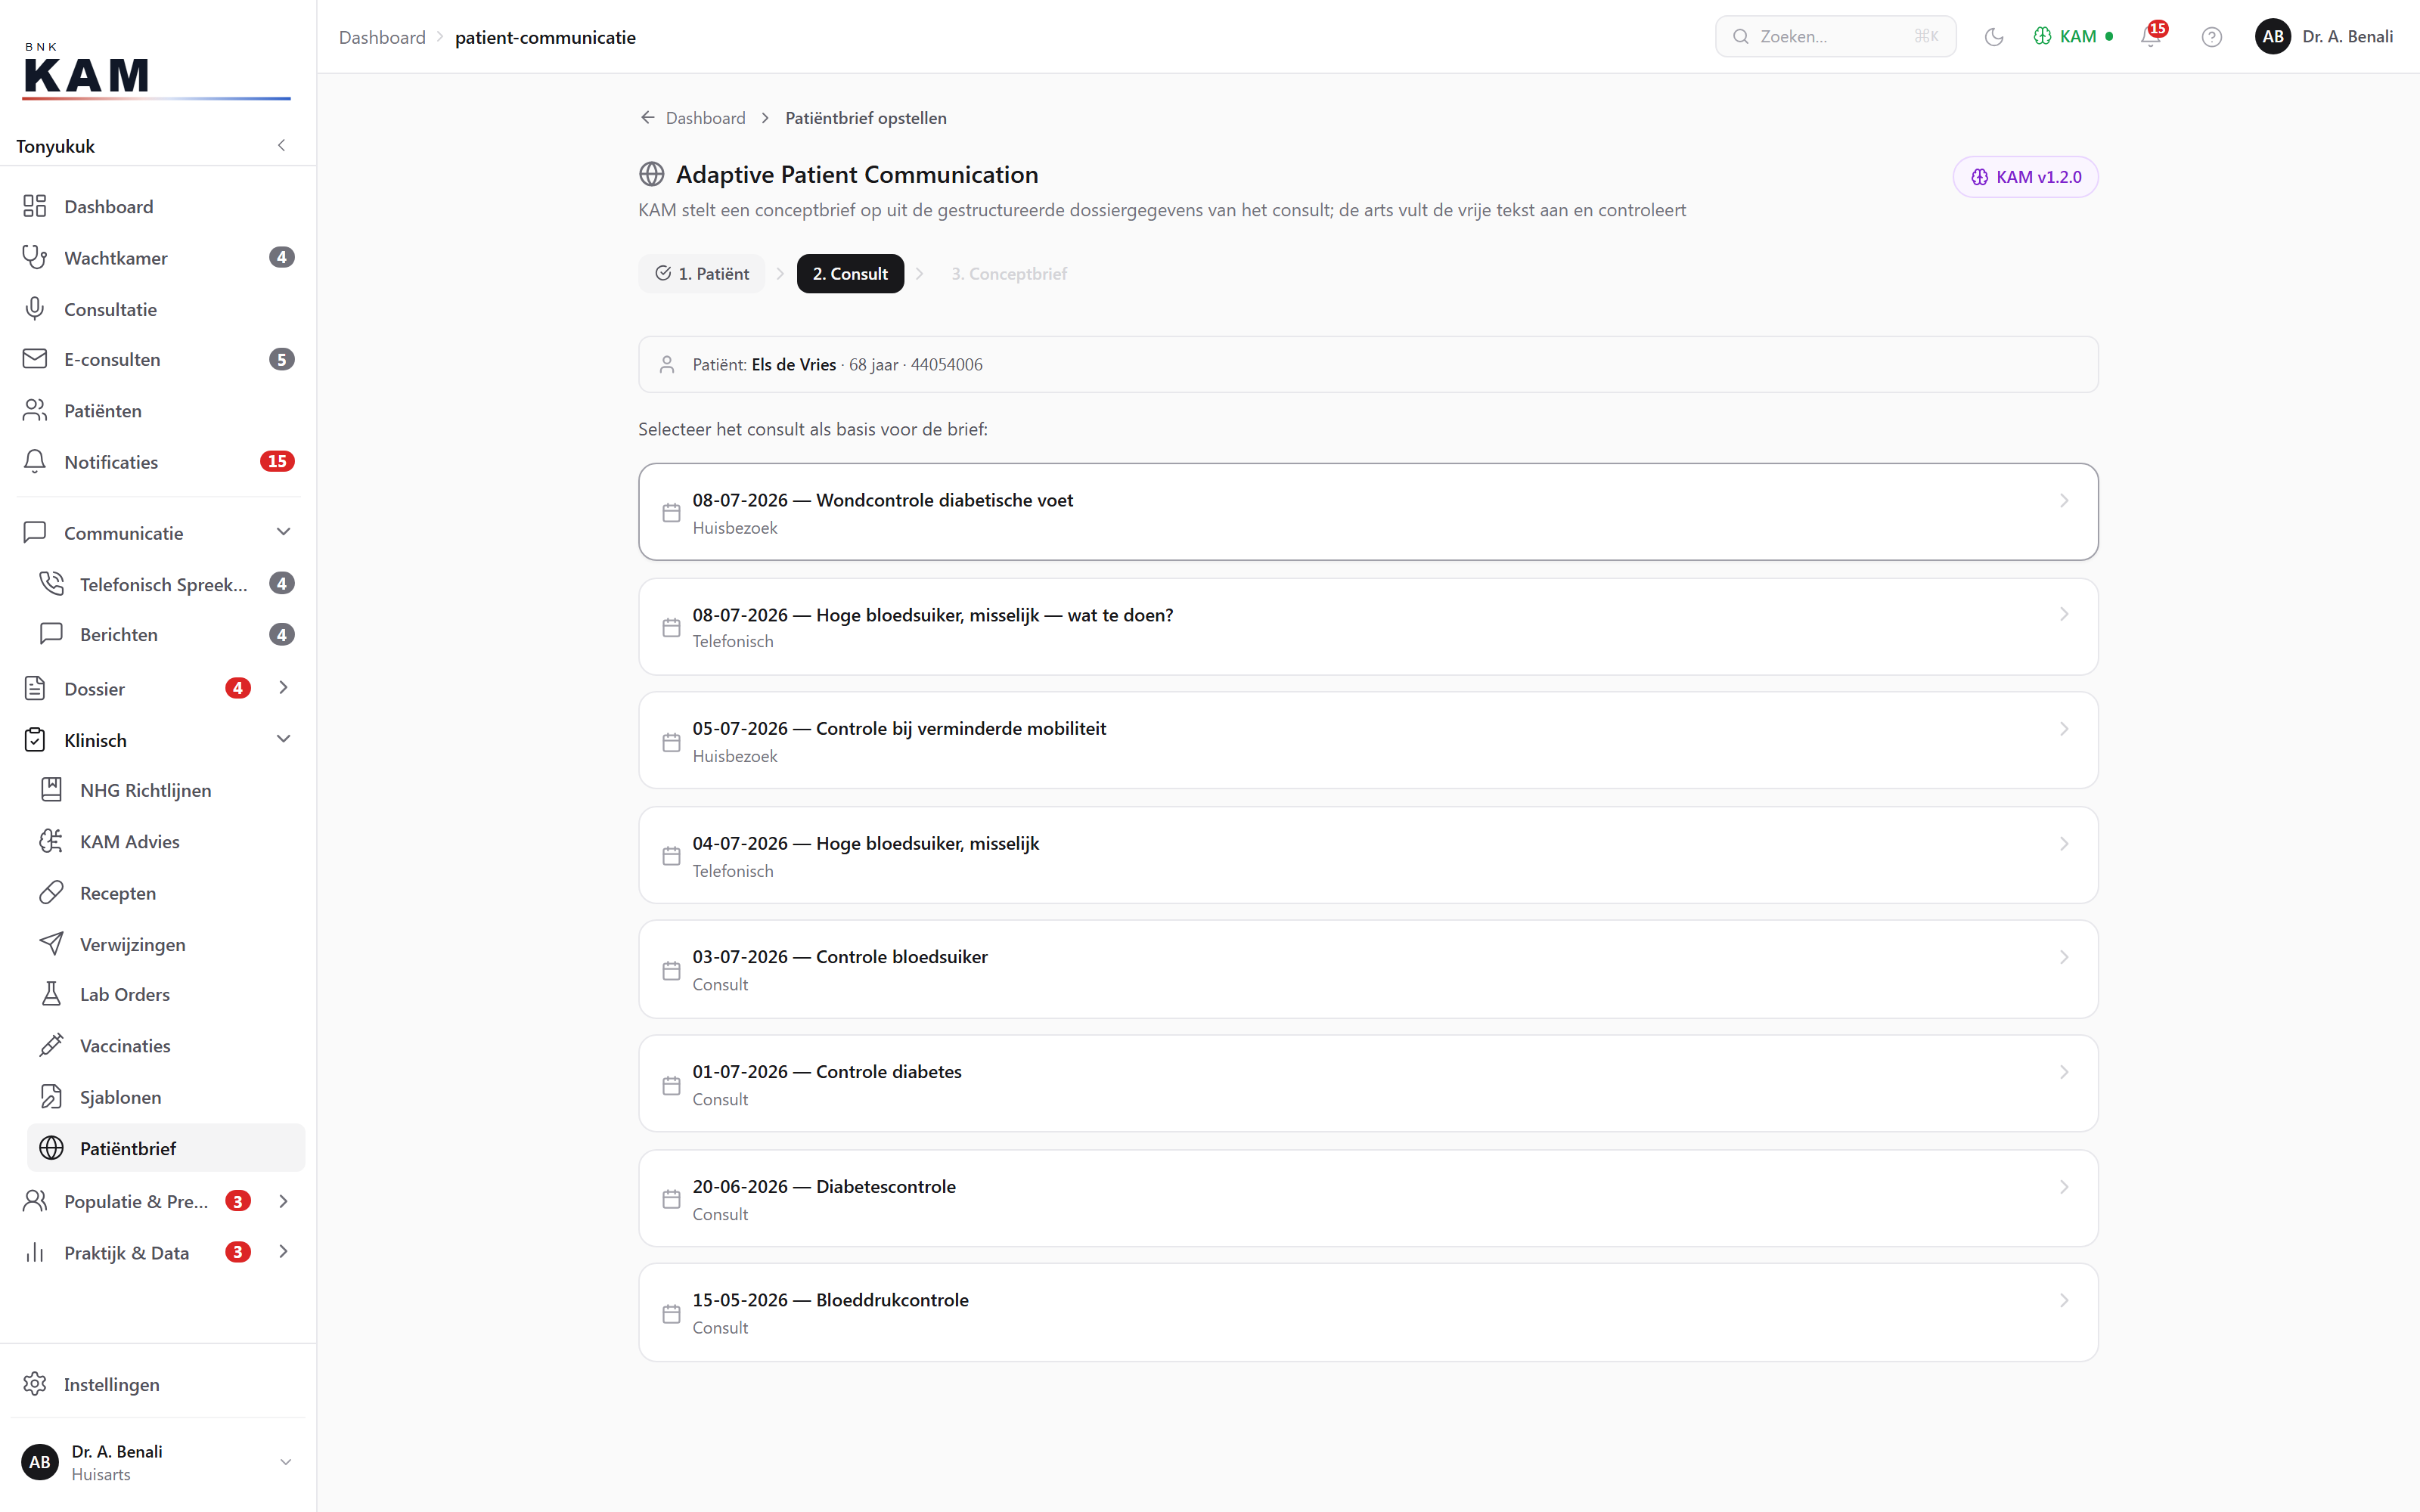Open Notificaties sidebar entry
2420x1512 pixels.
(158, 462)
